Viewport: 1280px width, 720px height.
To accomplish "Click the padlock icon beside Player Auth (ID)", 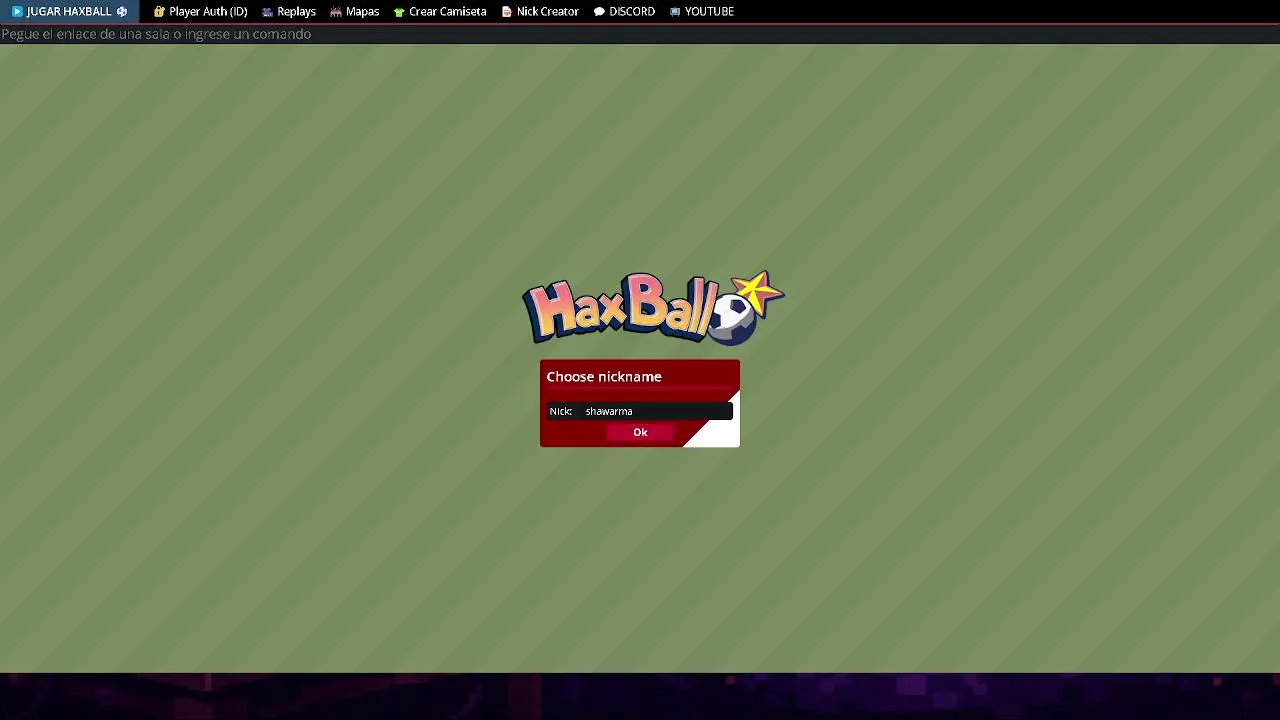I will 159,12.
